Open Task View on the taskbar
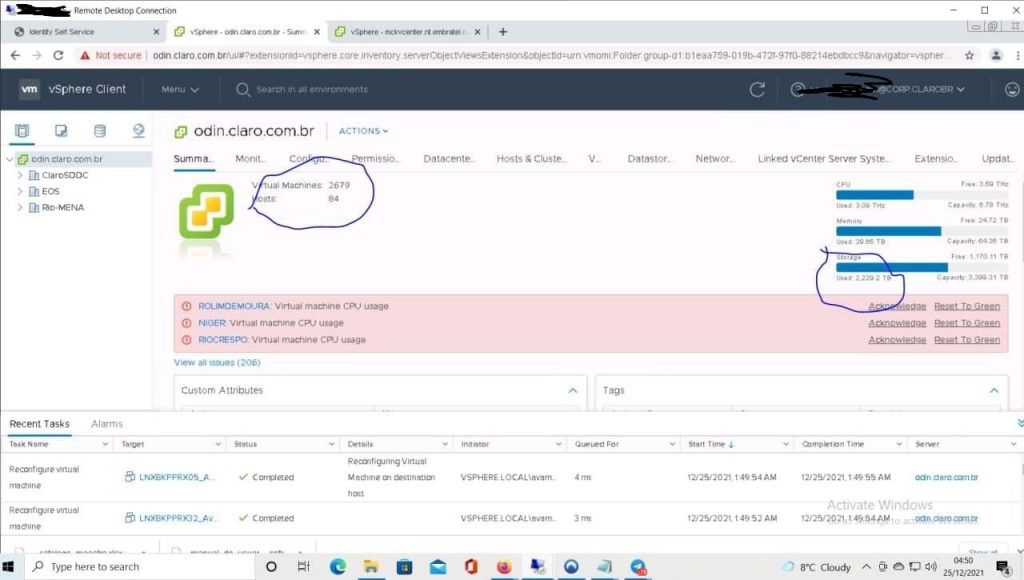The height and width of the screenshot is (580, 1024). (x=304, y=566)
